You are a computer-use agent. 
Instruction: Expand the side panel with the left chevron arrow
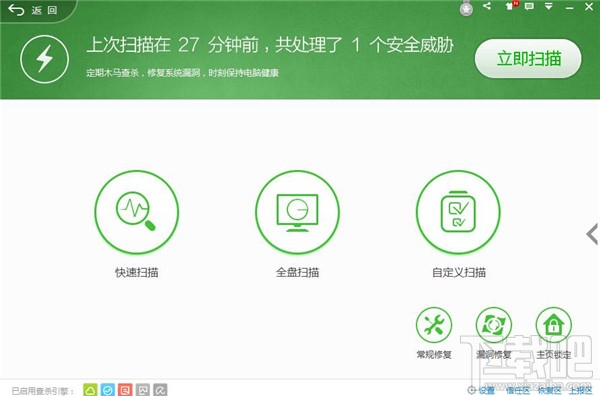(x=592, y=234)
